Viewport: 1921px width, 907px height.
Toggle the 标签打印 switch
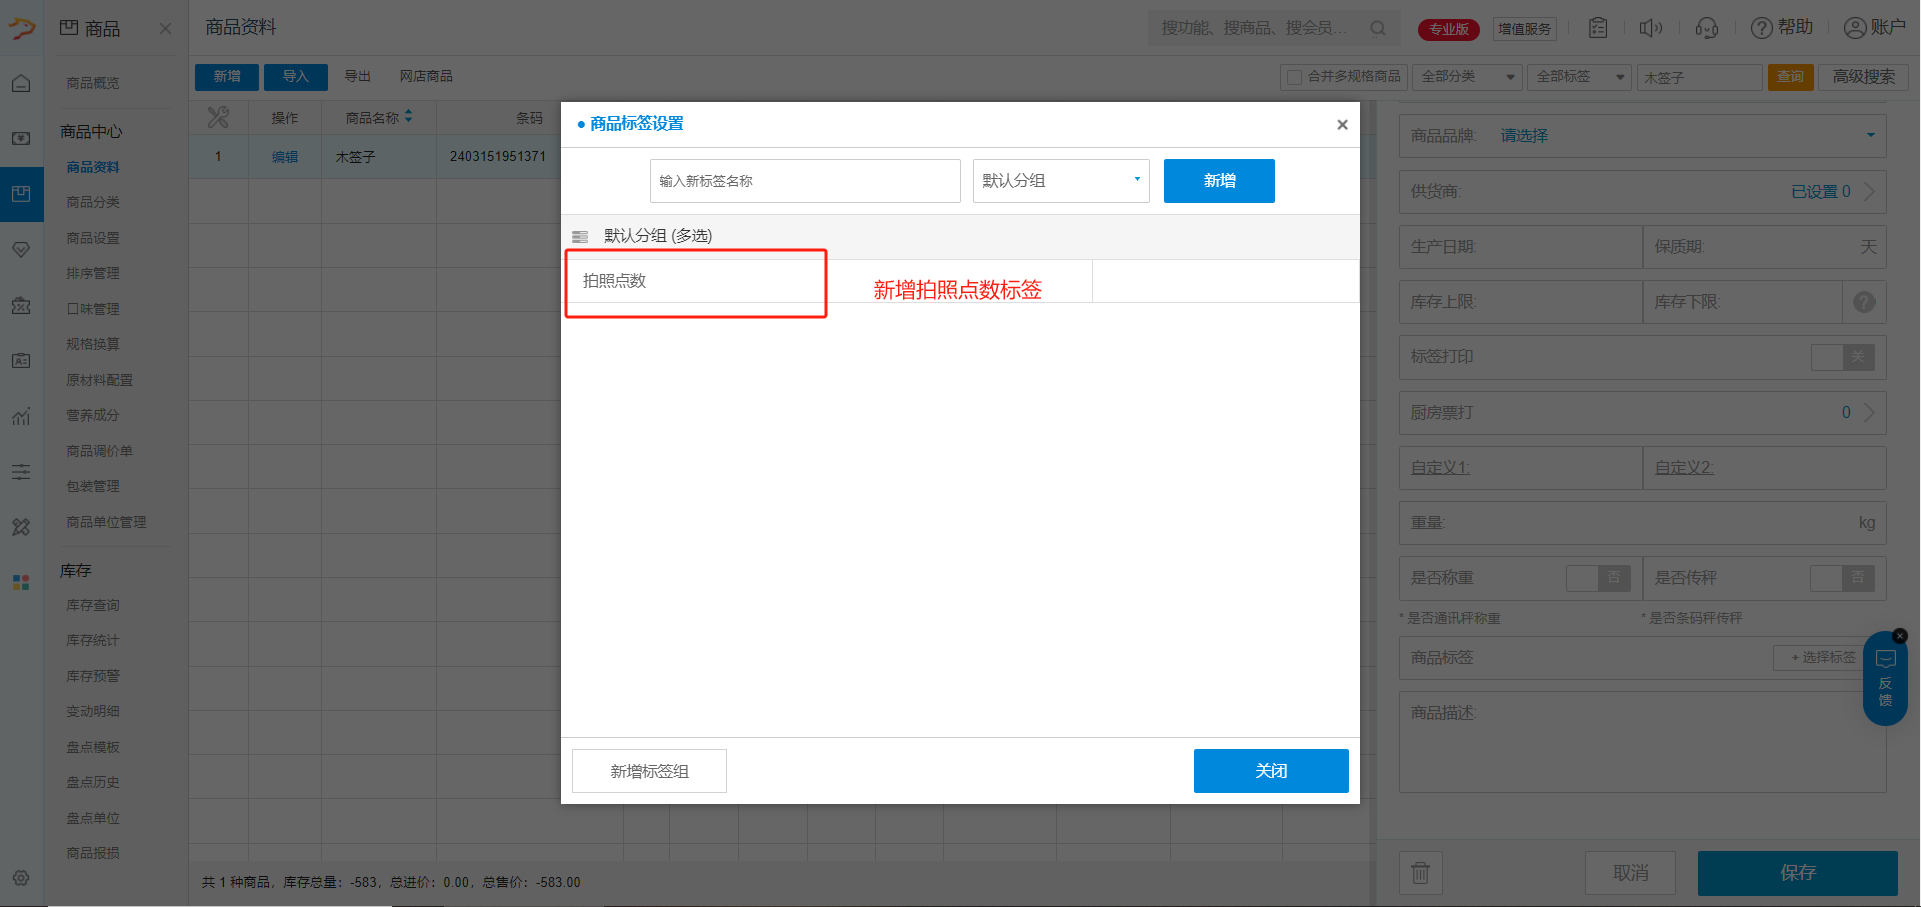[x=1843, y=357]
